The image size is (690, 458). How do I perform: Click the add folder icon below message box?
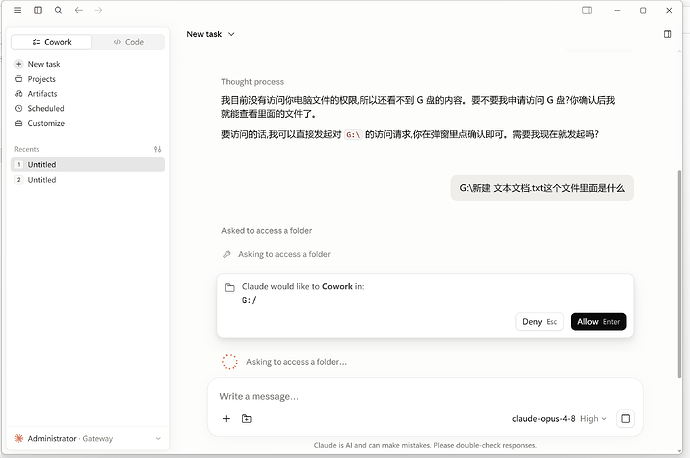pyautogui.click(x=247, y=418)
